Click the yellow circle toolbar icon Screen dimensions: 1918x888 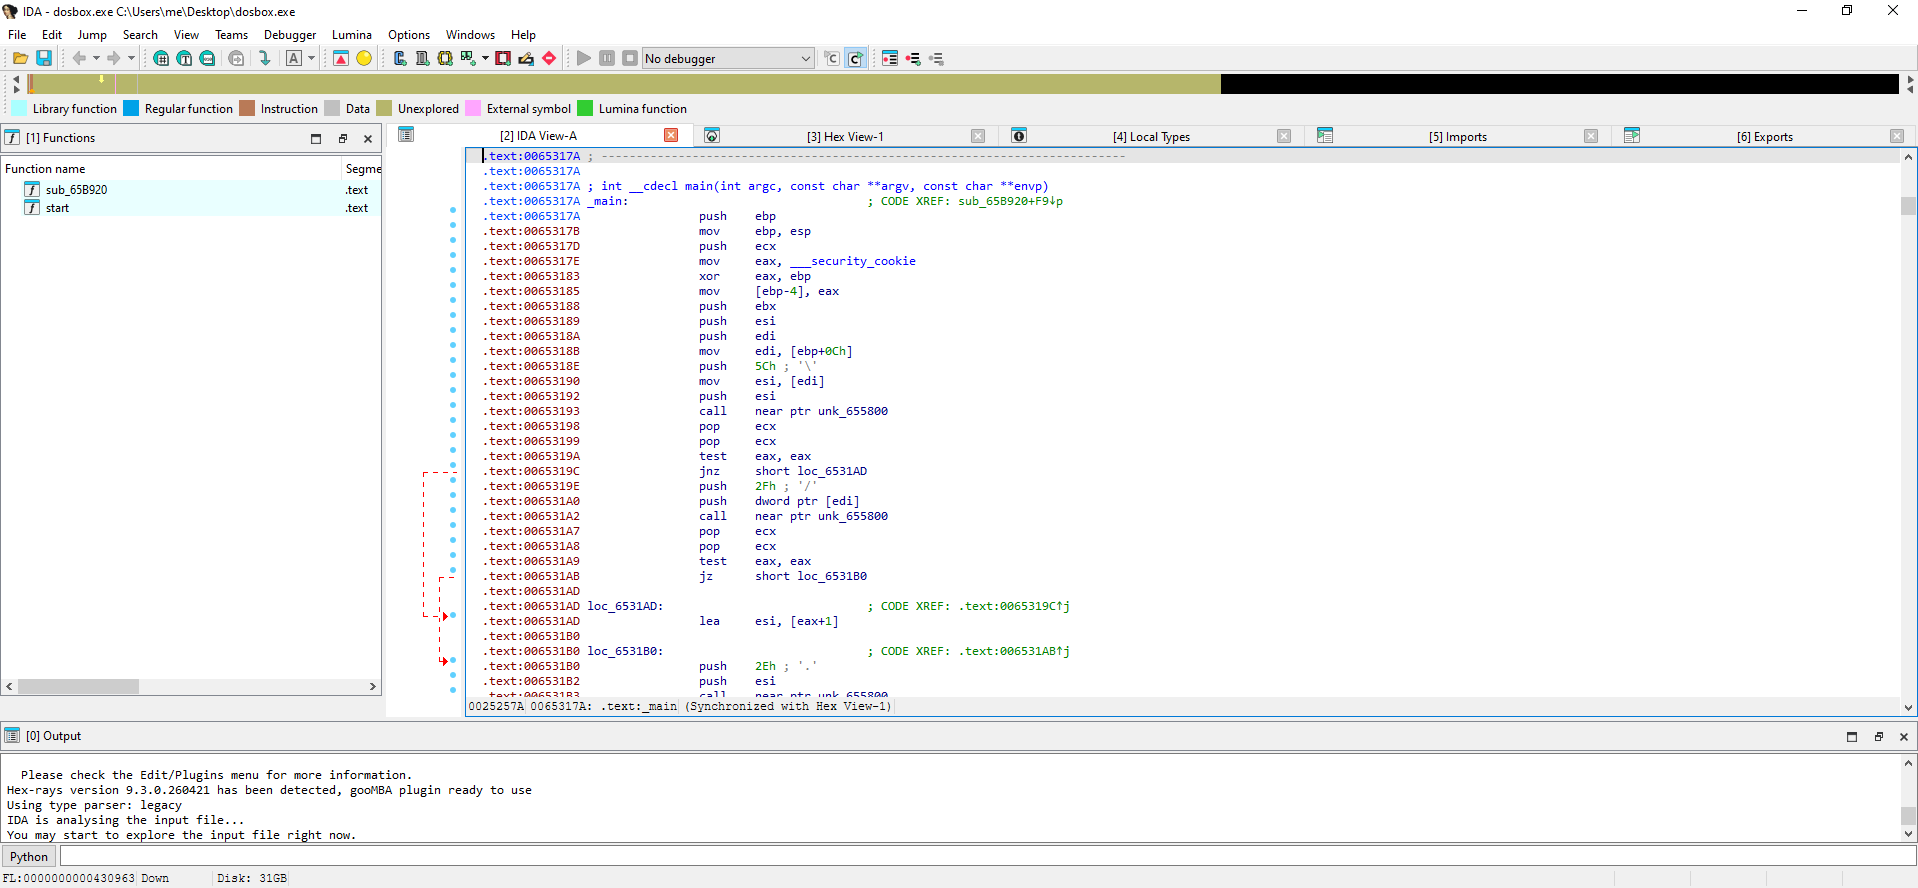pos(364,58)
